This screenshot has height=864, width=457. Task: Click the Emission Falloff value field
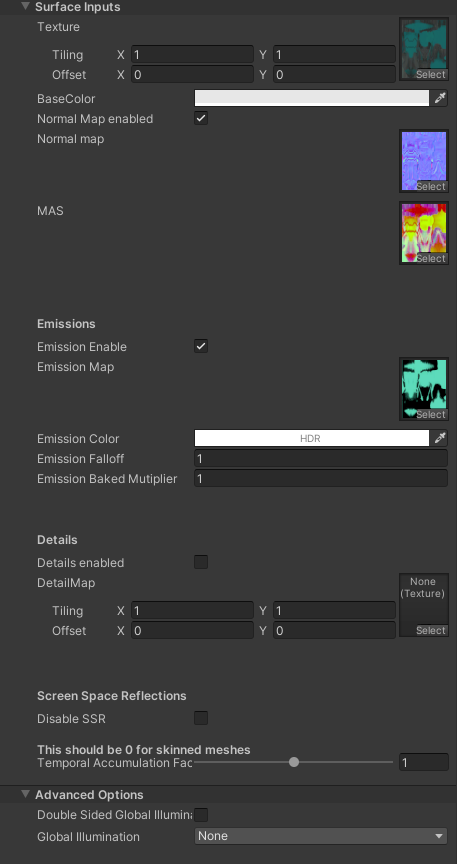tap(321, 458)
